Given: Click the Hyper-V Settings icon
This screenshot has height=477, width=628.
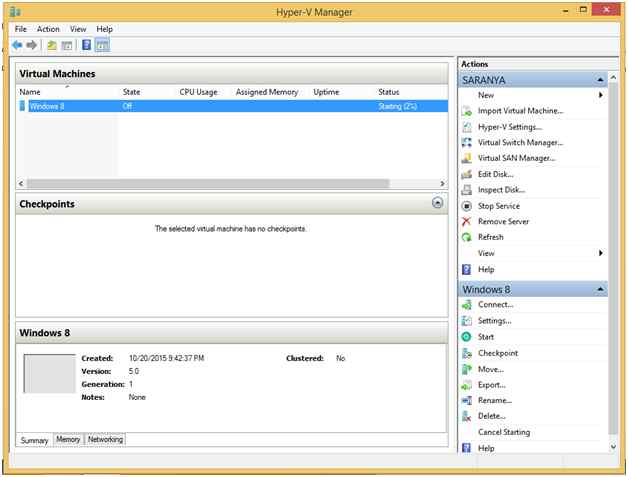Looking at the screenshot, I should 467,127.
